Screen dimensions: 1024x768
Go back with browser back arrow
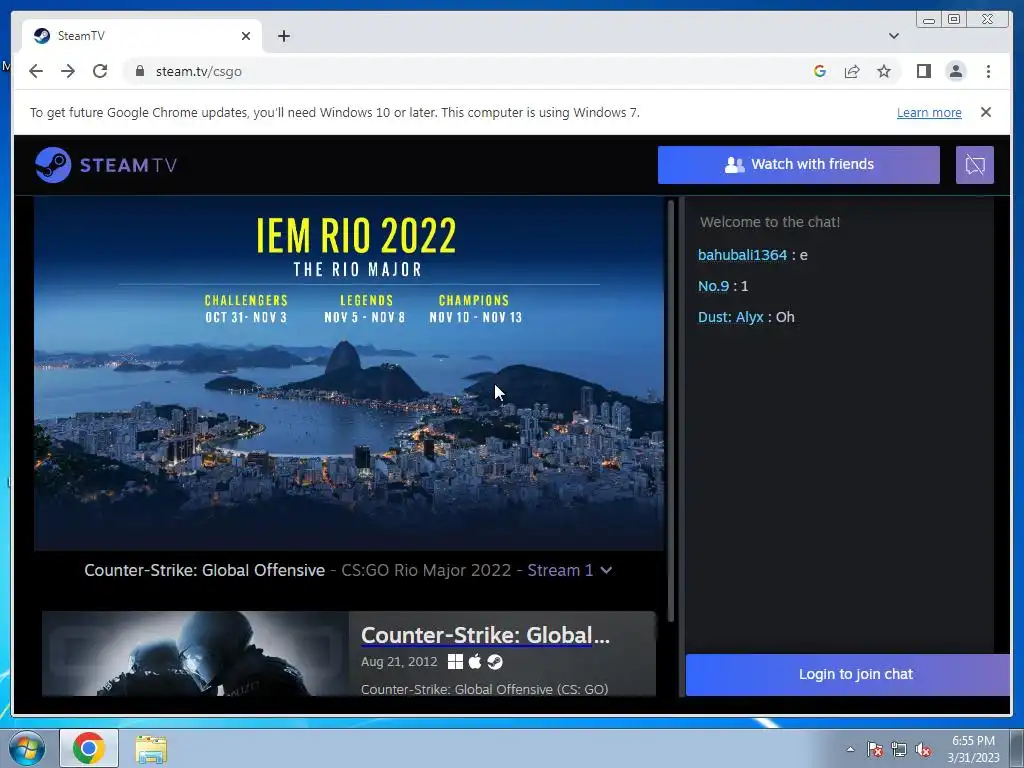tap(36, 71)
